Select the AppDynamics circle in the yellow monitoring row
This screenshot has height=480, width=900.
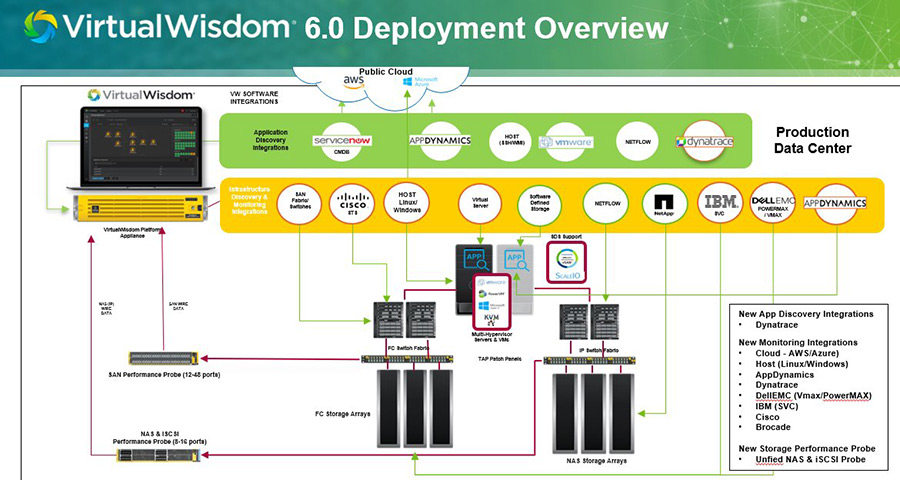click(x=835, y=204)
